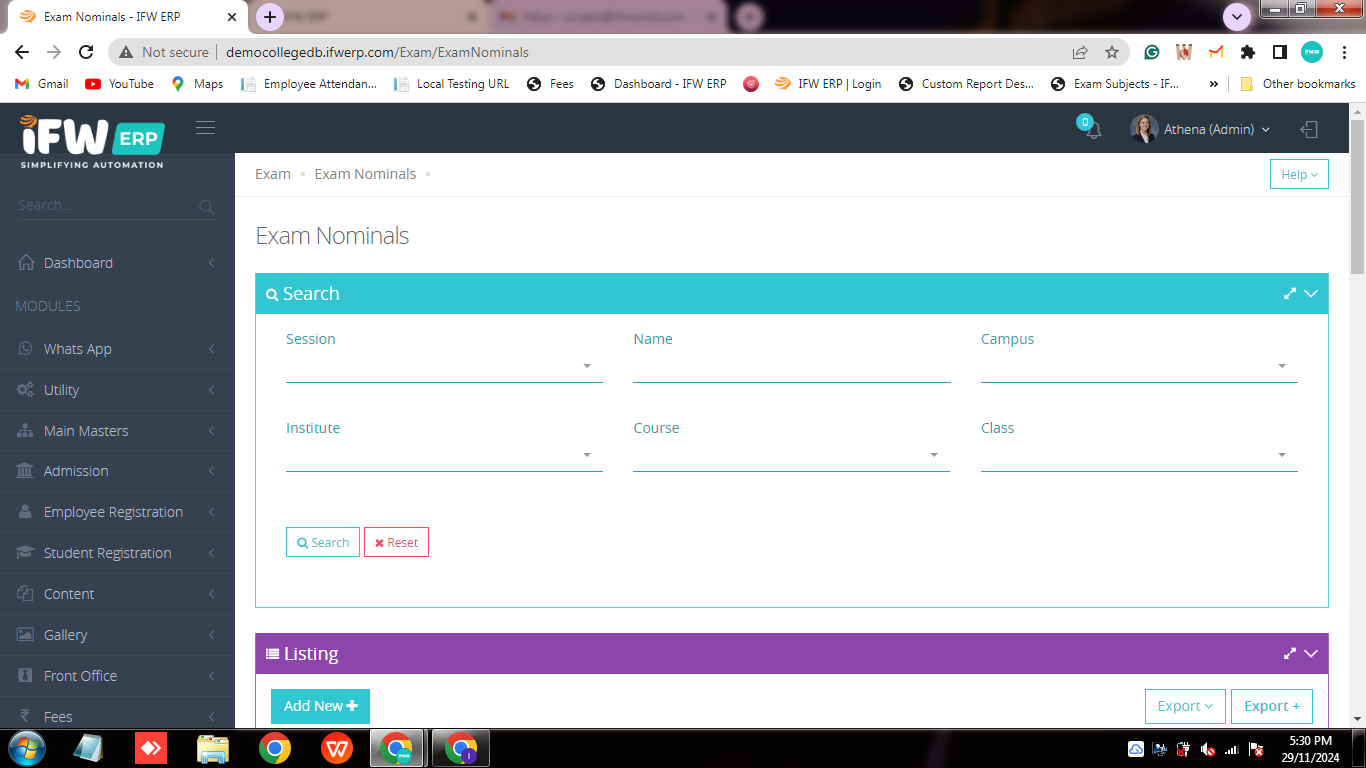Open the Windows Start button
Image resolution: width=1366 pixels, height=768 pixels.
click(x=25, y=748)
